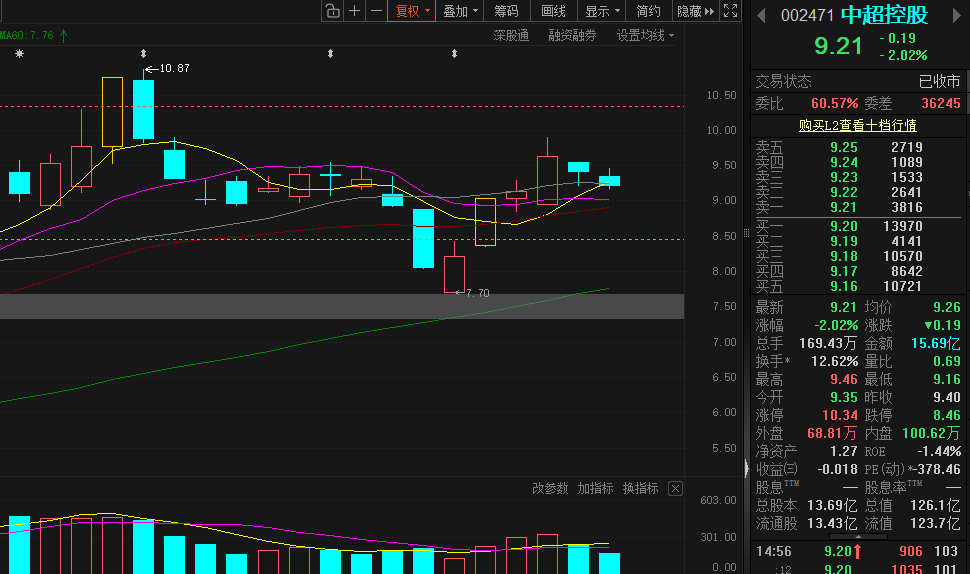This screenshot has width=970, height=574.
Task: Click the event marker above the 10.87 candle
Action: click(144, 54)
